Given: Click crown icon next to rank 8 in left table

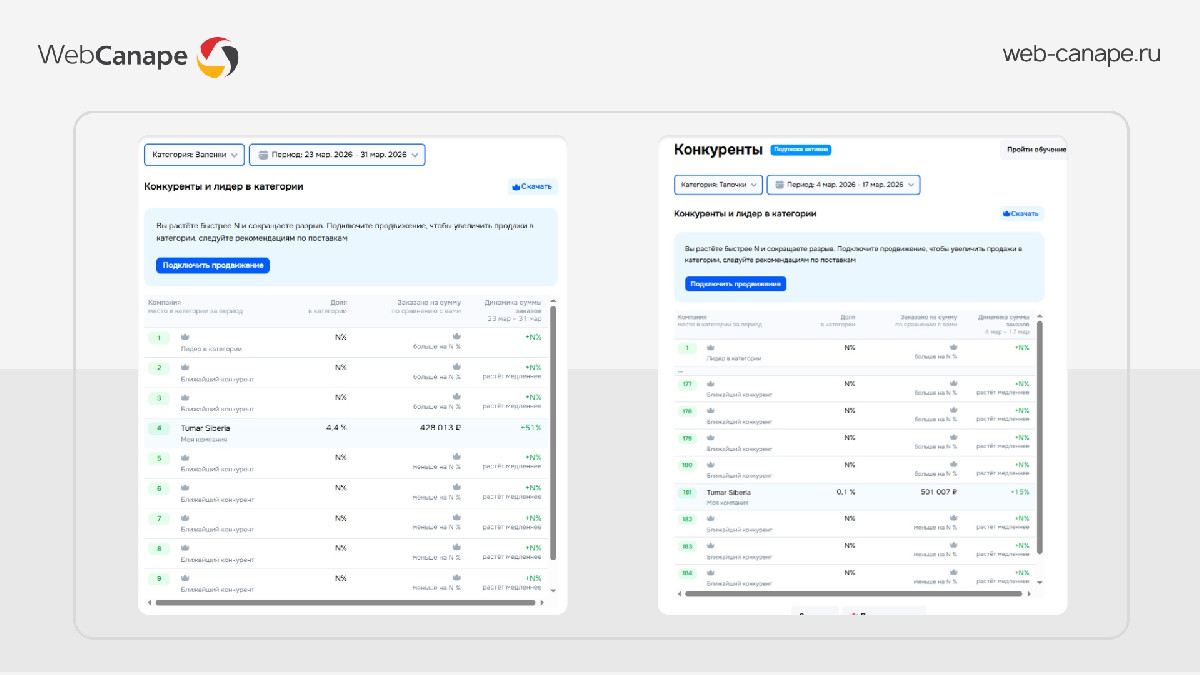Looking at the screenshot, I should point(185,548).
